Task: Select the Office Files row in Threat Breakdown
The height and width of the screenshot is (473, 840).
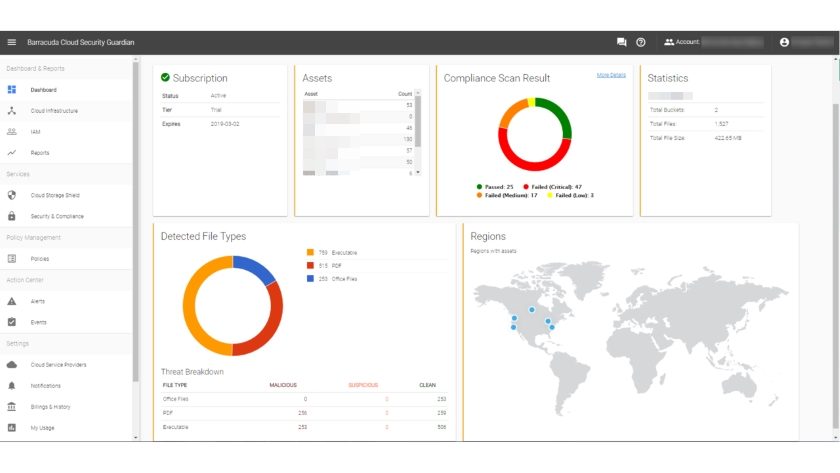Action: (x=304, y=399)
